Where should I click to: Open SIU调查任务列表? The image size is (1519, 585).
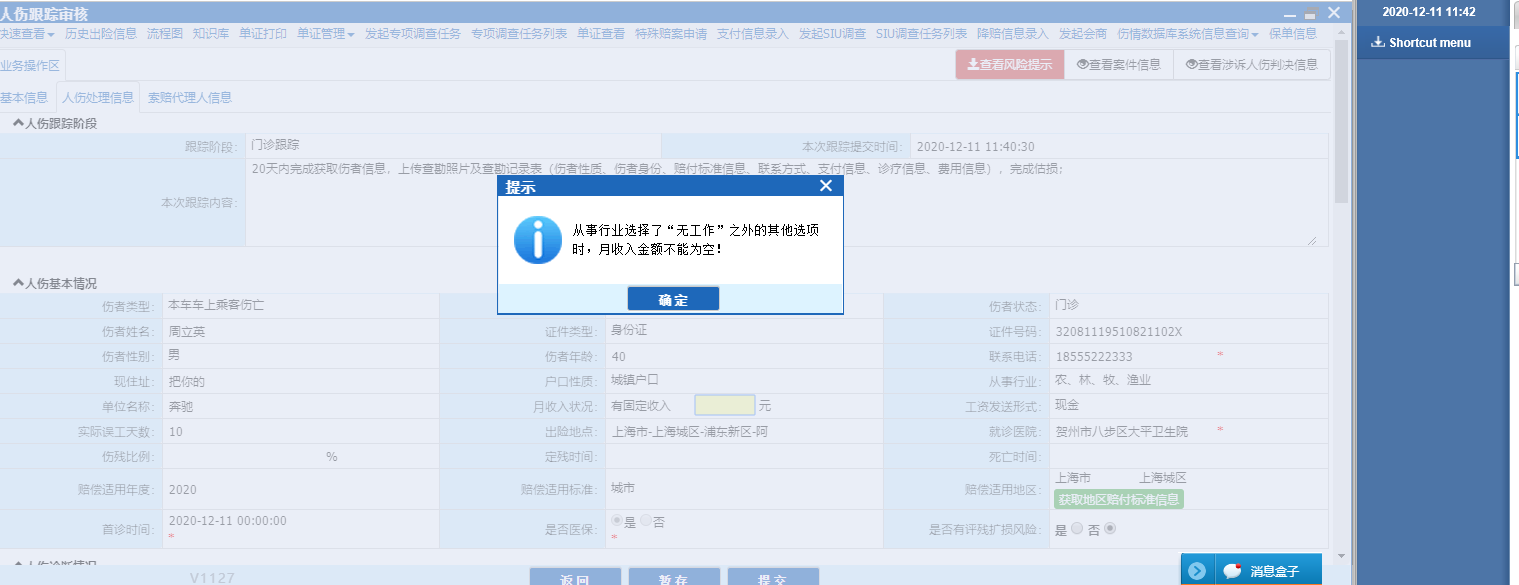pyautogui.click(x=921, y=33)
